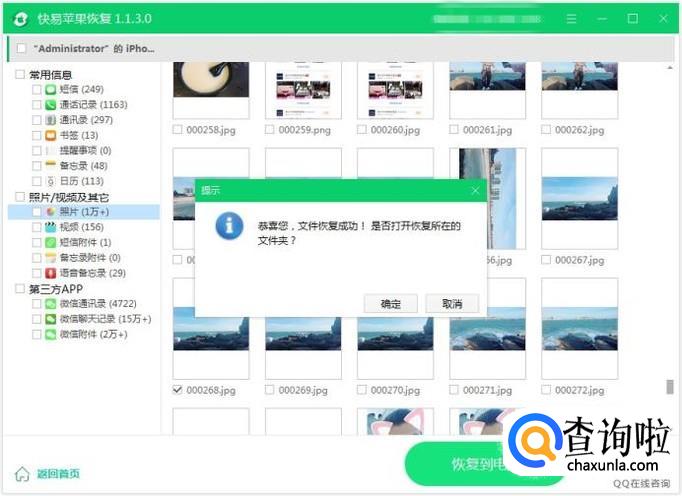Click the 快易苹果恢复 app logo
Viewport: 682px width, 496px height.
pyautogui.click(x=20, y=19)
